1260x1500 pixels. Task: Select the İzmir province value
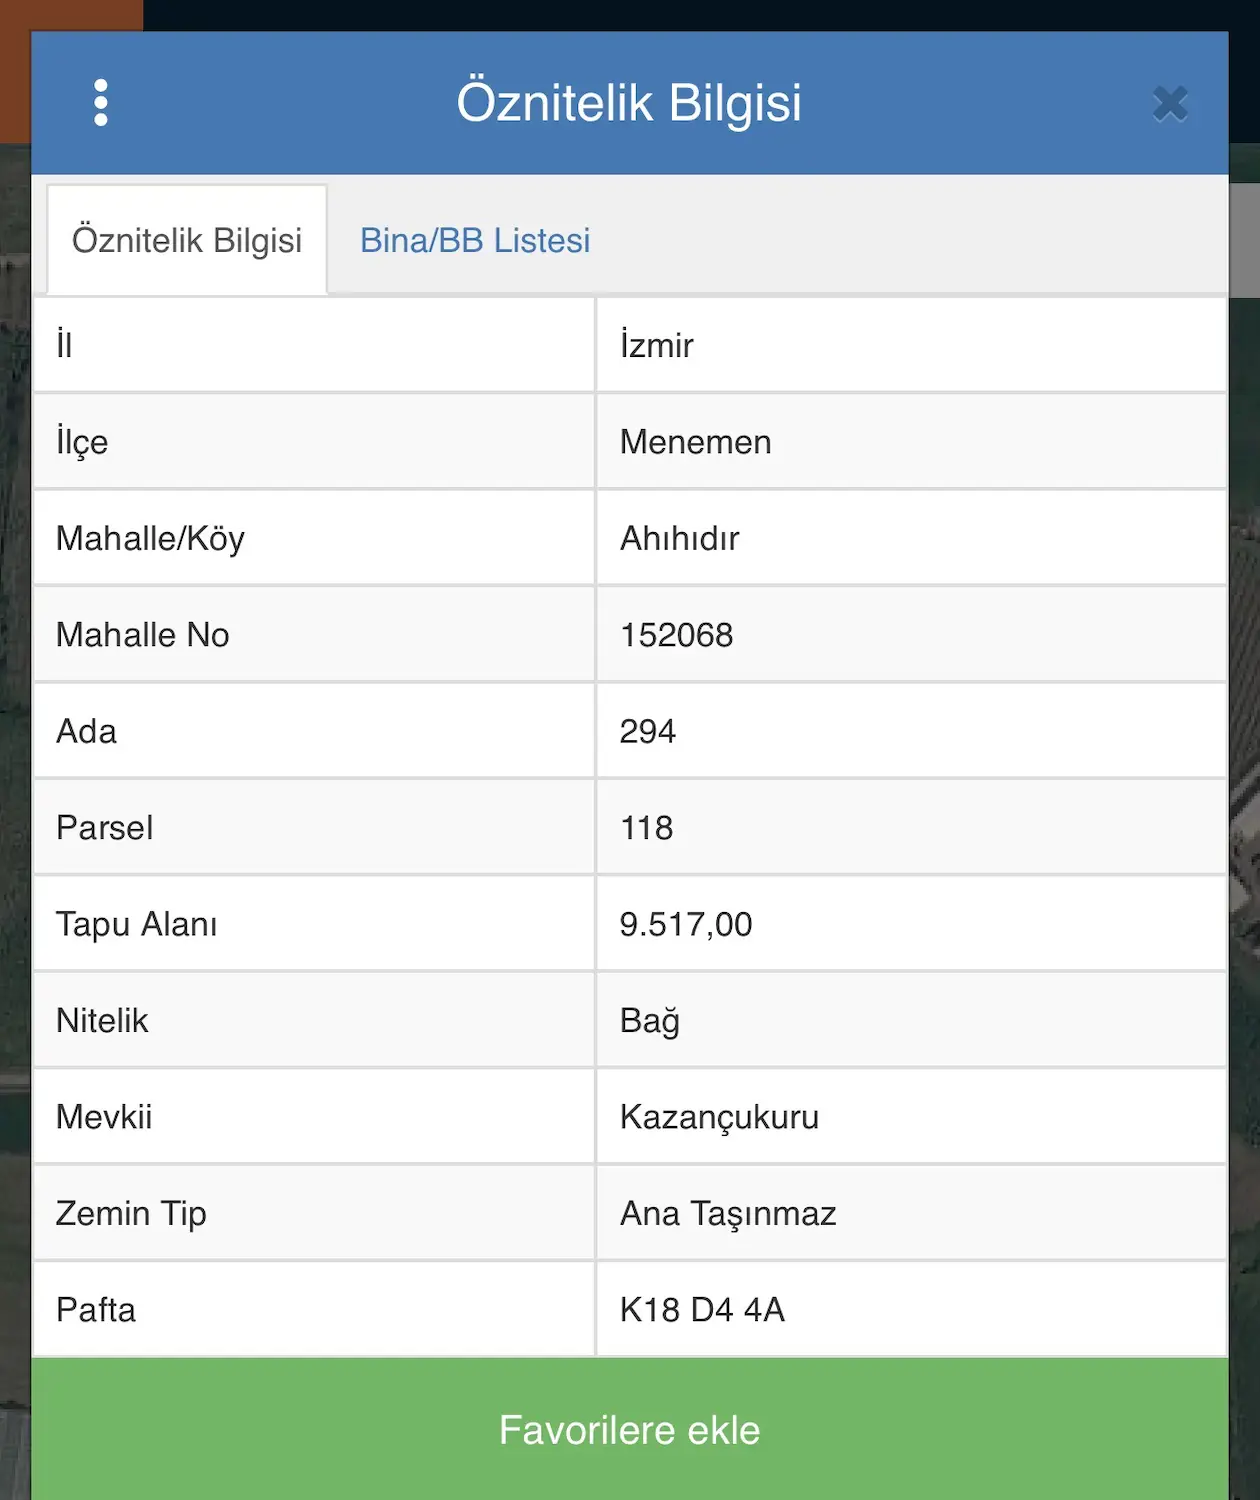657,345
